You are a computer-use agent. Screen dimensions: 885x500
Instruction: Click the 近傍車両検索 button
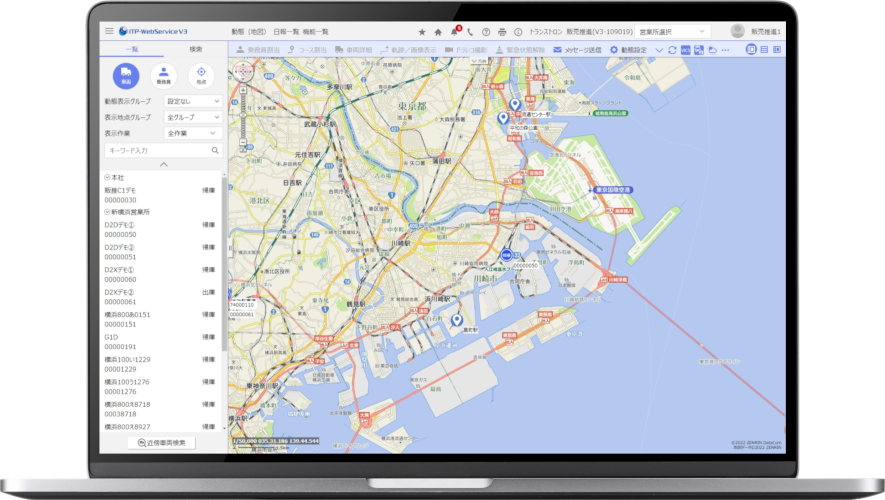[x=164, y=442]
